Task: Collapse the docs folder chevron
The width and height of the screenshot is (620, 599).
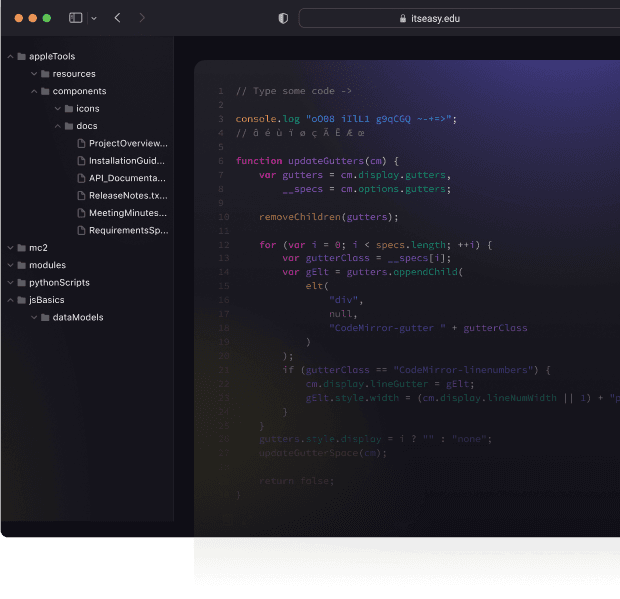Action: click(58, 126)
